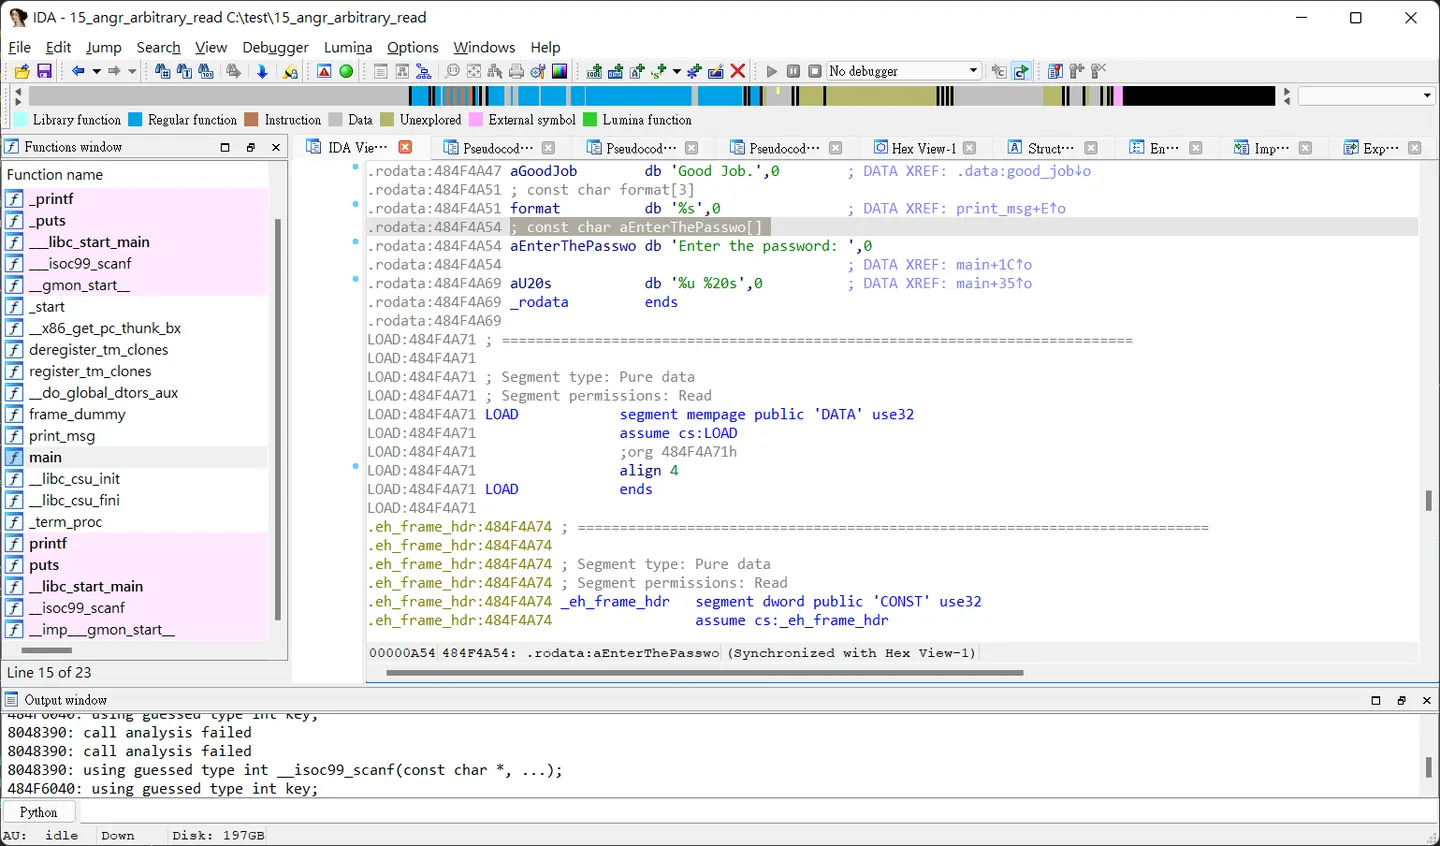Jump back with the blue left arrow
This screenshot has height=846, width=1440.
tap(77, 71)
